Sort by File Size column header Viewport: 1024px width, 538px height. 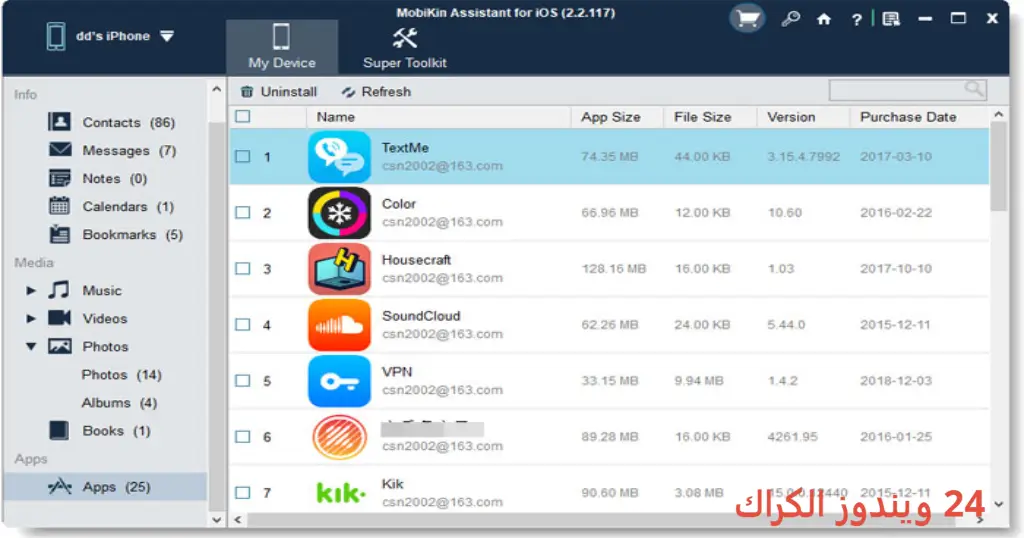coord(711,117)
